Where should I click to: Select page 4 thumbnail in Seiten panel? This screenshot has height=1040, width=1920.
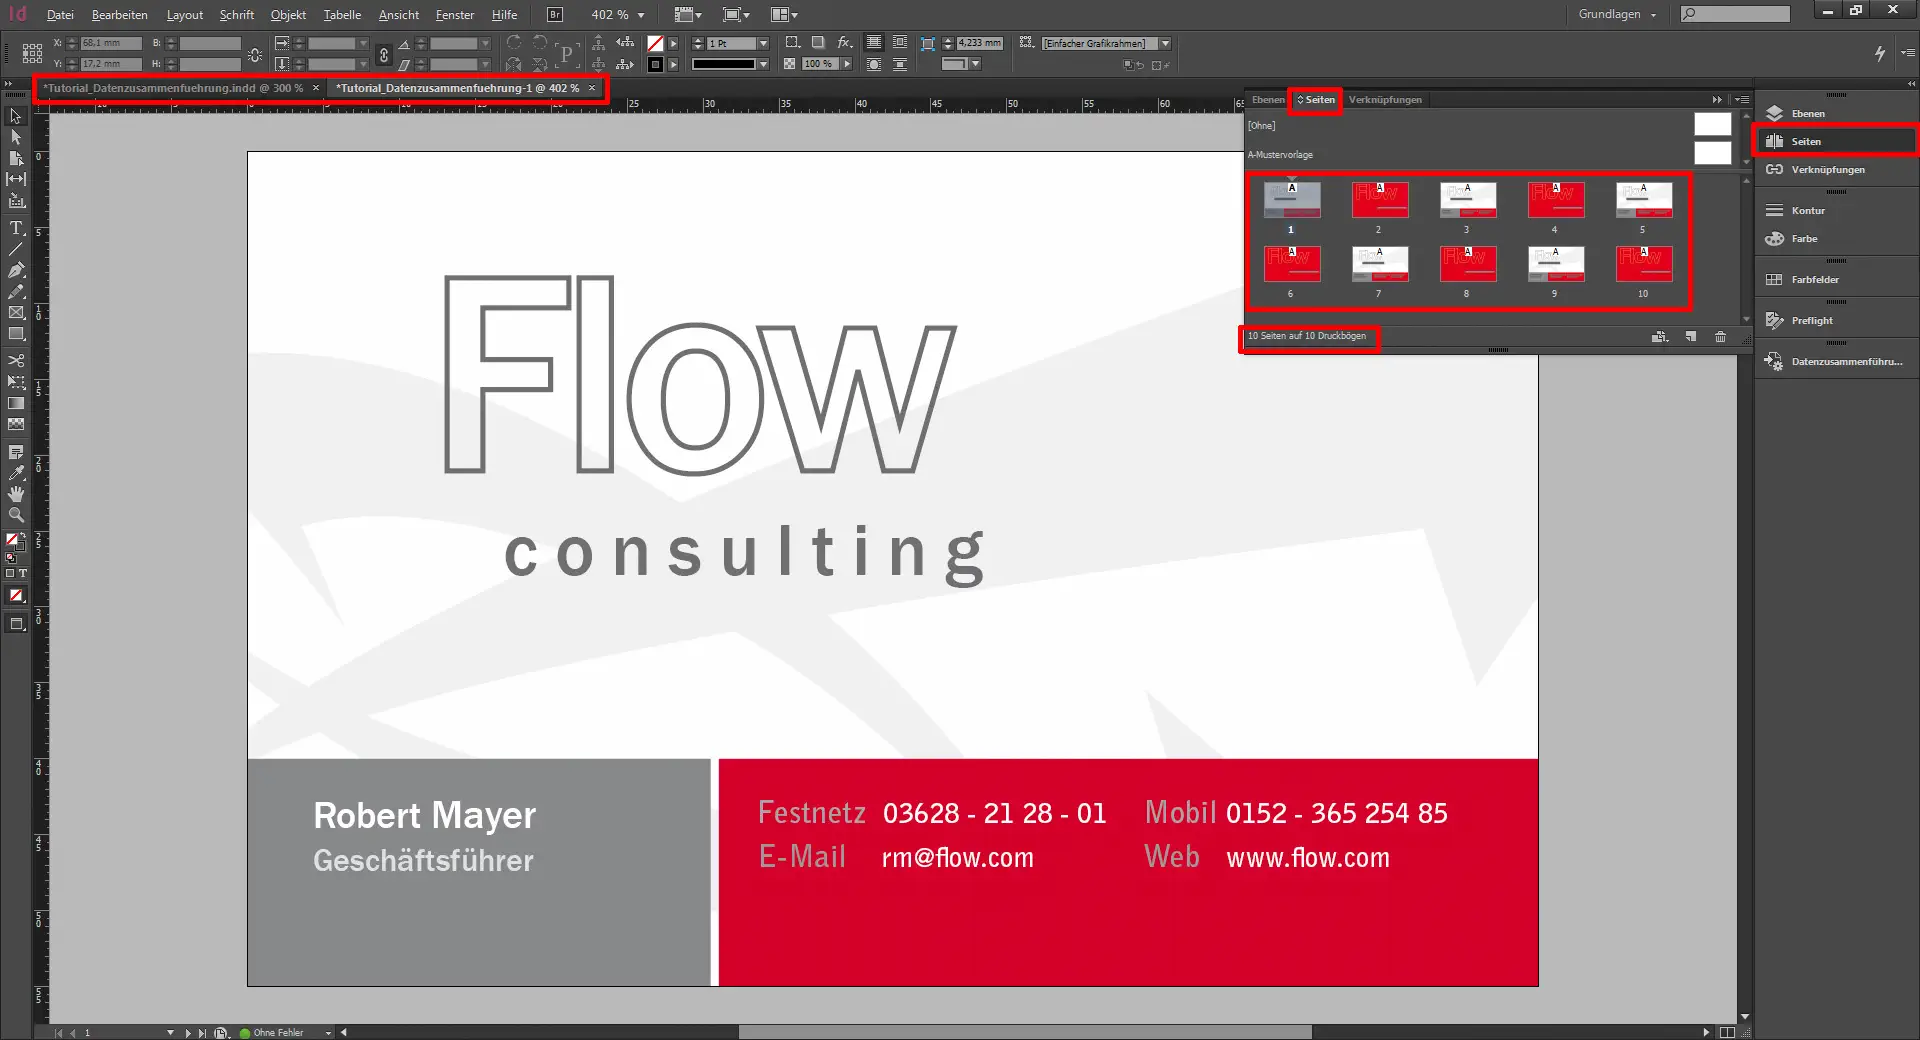coord(1555,200)
